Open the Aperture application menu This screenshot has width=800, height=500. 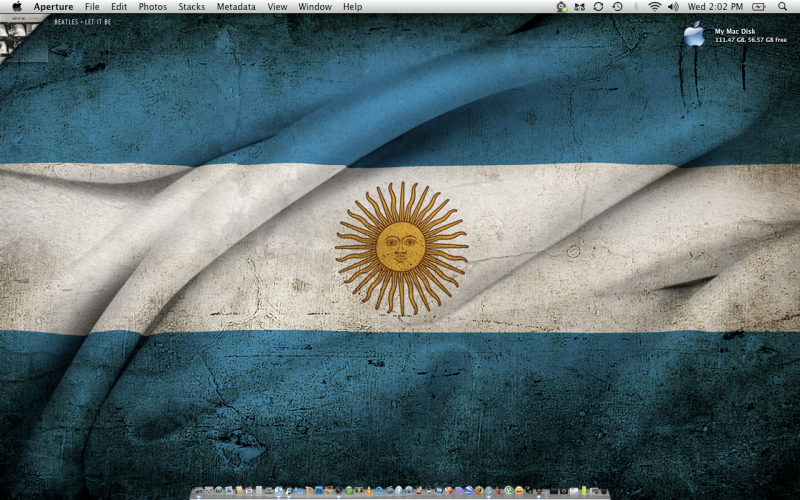[53, 6]
